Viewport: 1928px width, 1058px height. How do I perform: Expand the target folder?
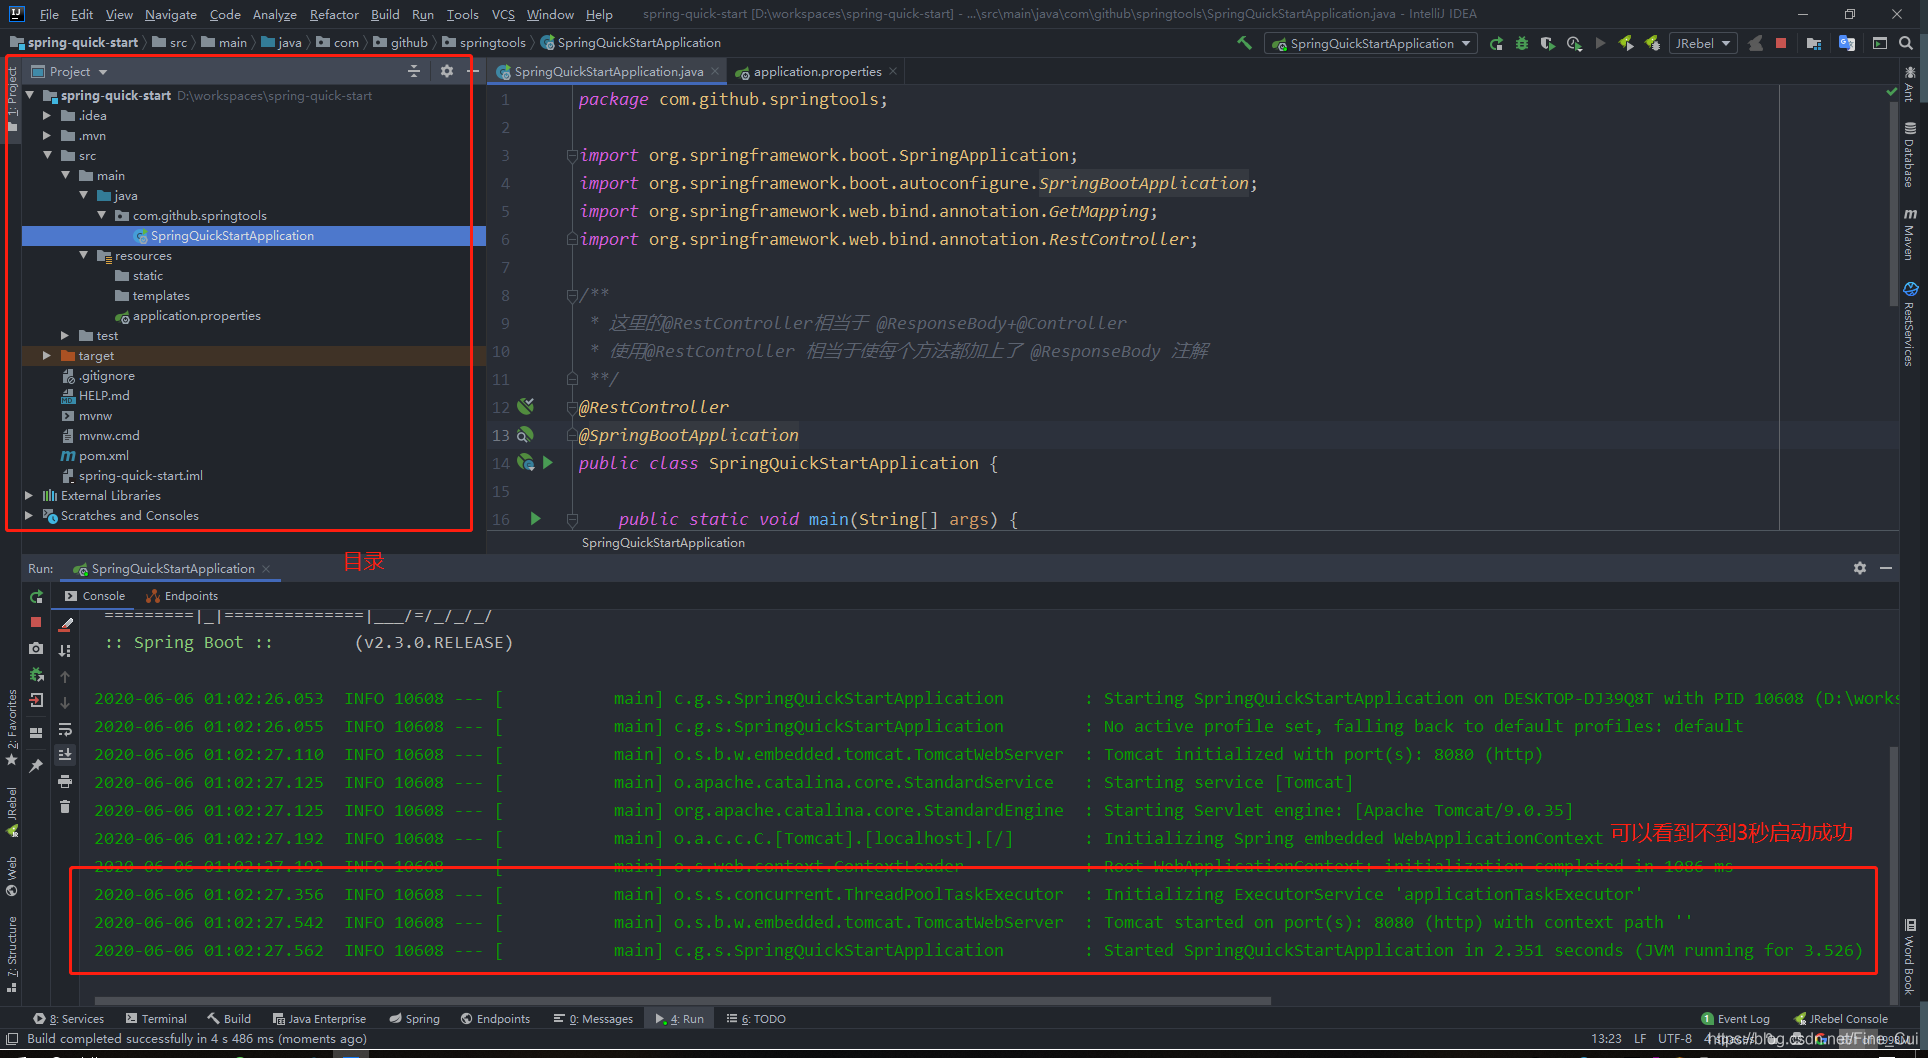[x=47, y=355]
